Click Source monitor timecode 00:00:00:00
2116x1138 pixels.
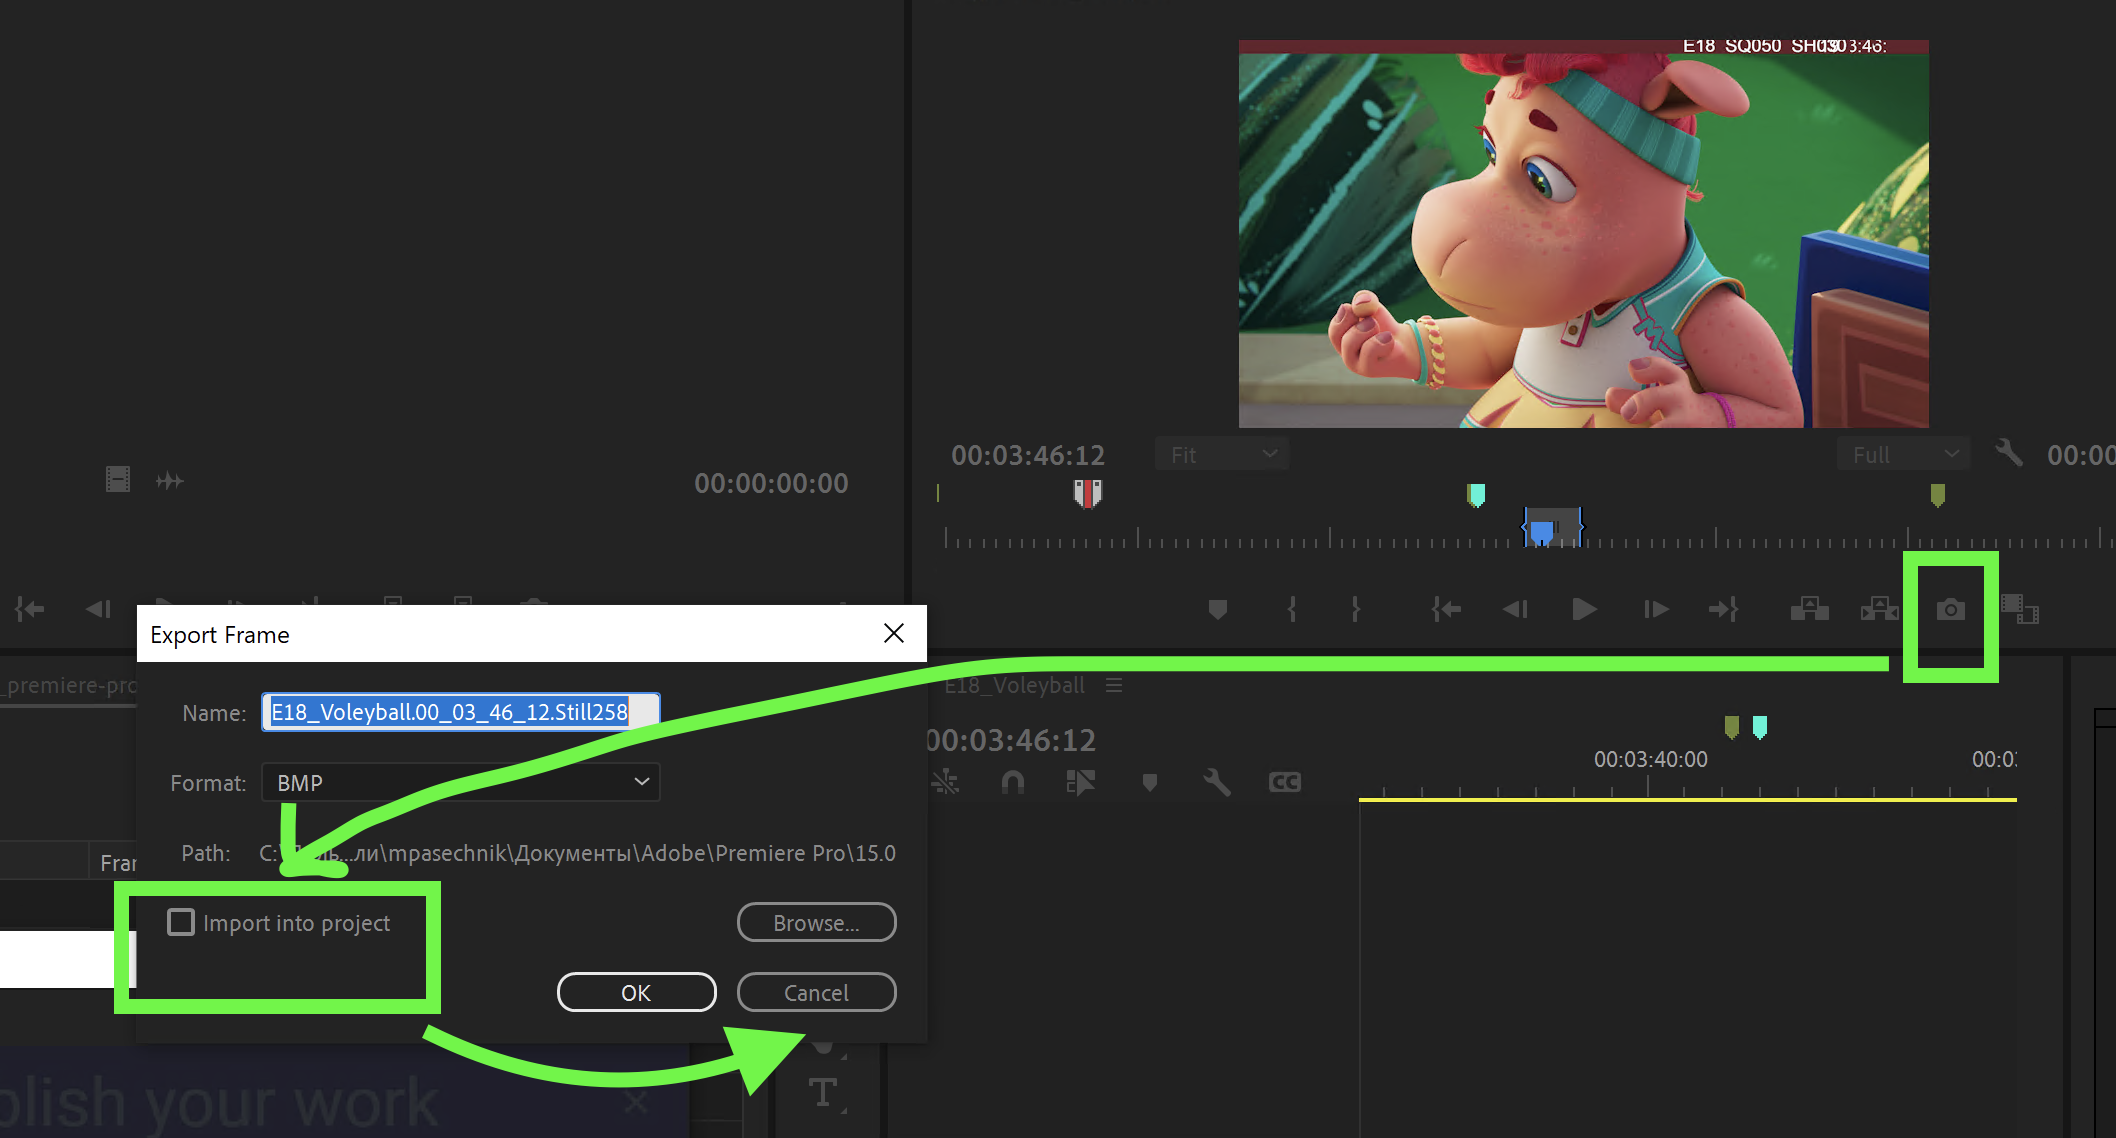(x=771, y=483)
